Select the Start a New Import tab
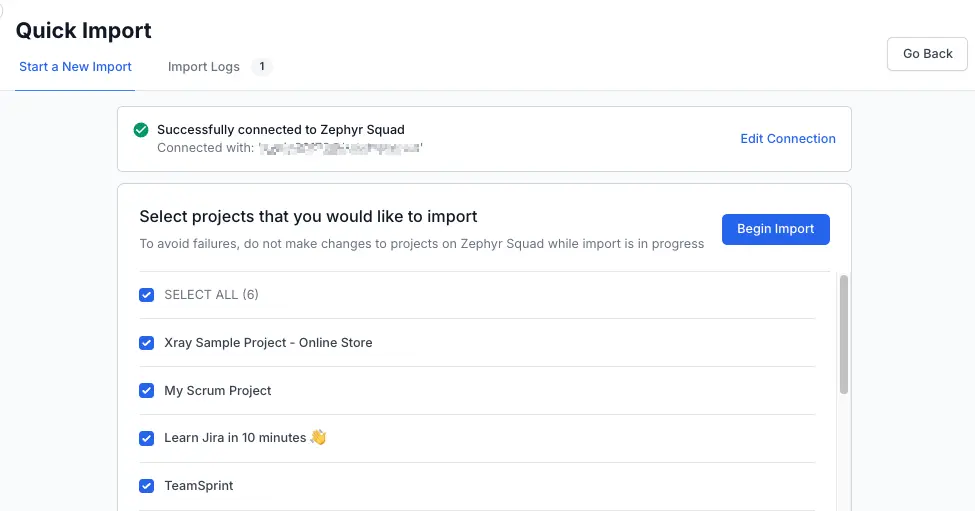Screen dimensions: 975x511 (x=75, y=67)
